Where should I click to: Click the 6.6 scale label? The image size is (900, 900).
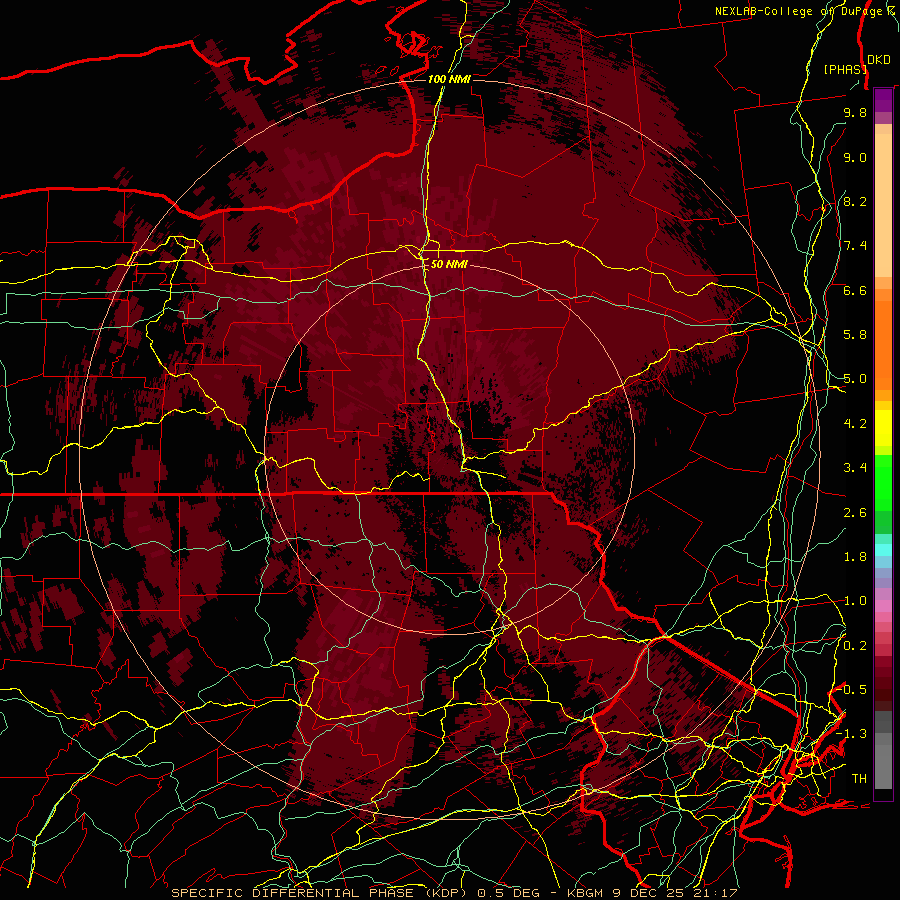point(855,290)
